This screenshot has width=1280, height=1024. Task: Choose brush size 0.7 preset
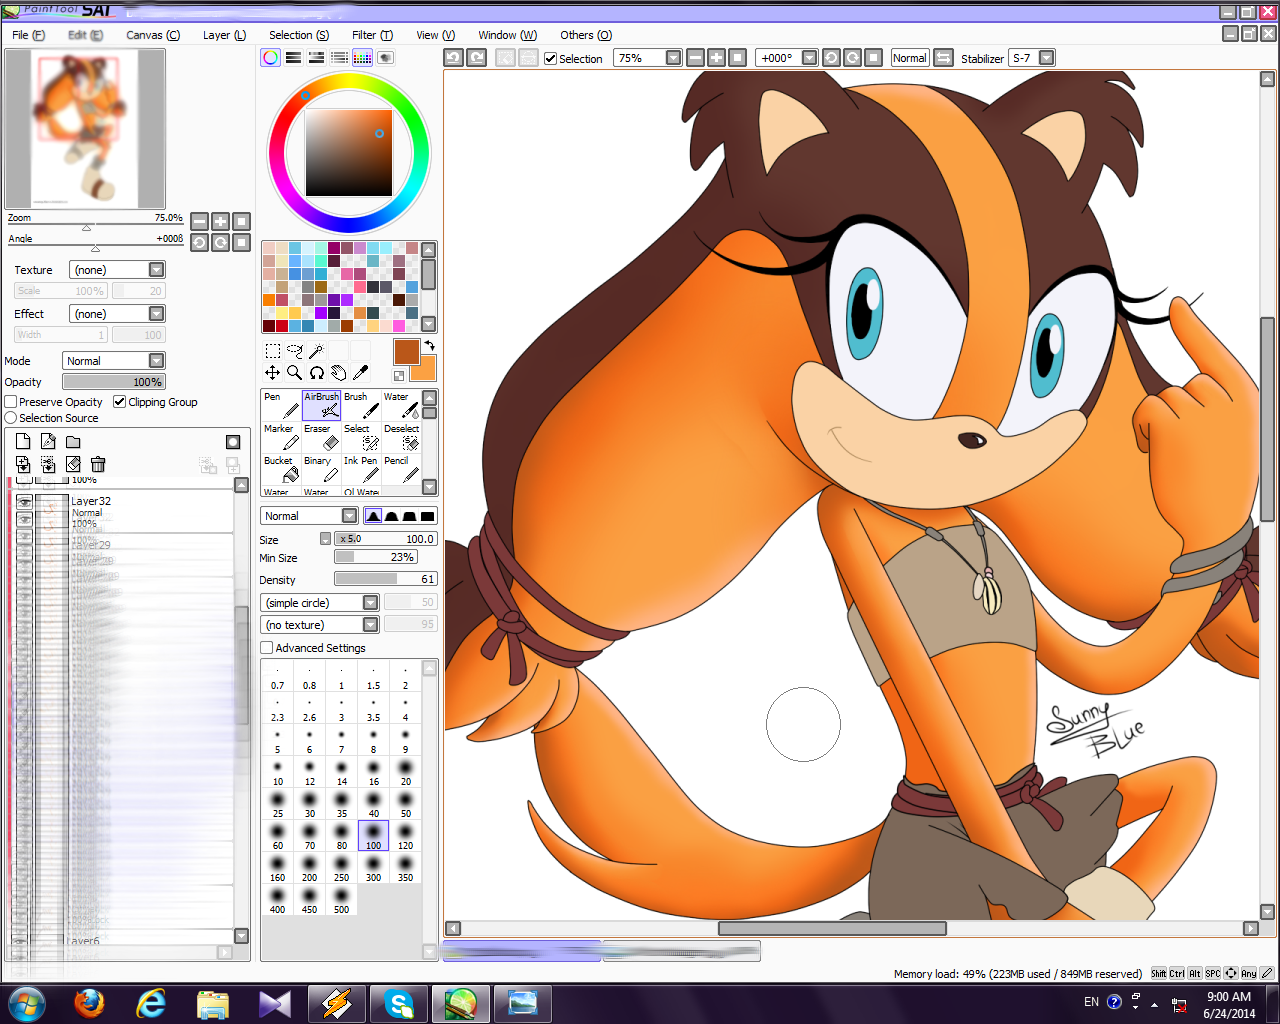click(277, 675)
